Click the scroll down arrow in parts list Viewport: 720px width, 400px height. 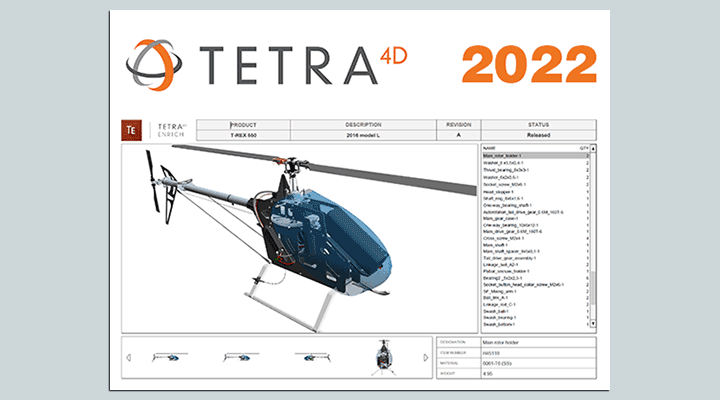(593, 324)
